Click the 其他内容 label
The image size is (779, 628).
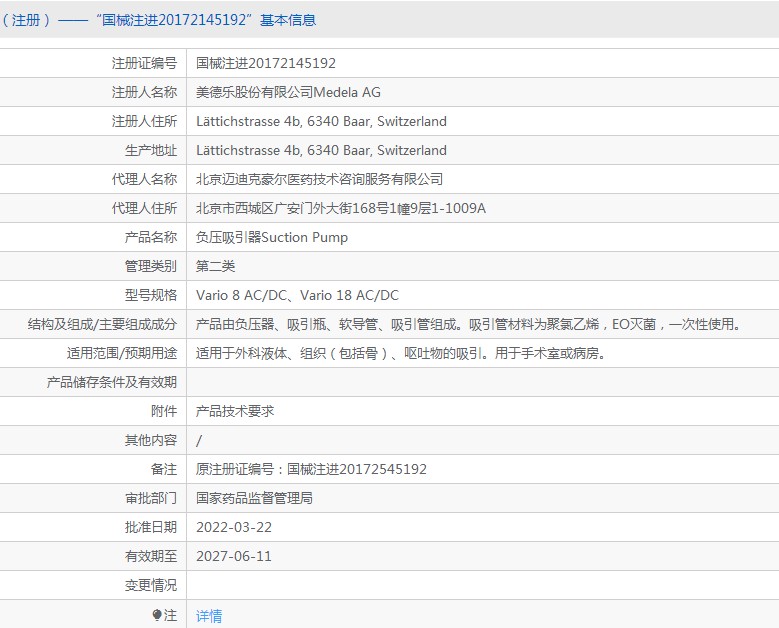point(151,440)
